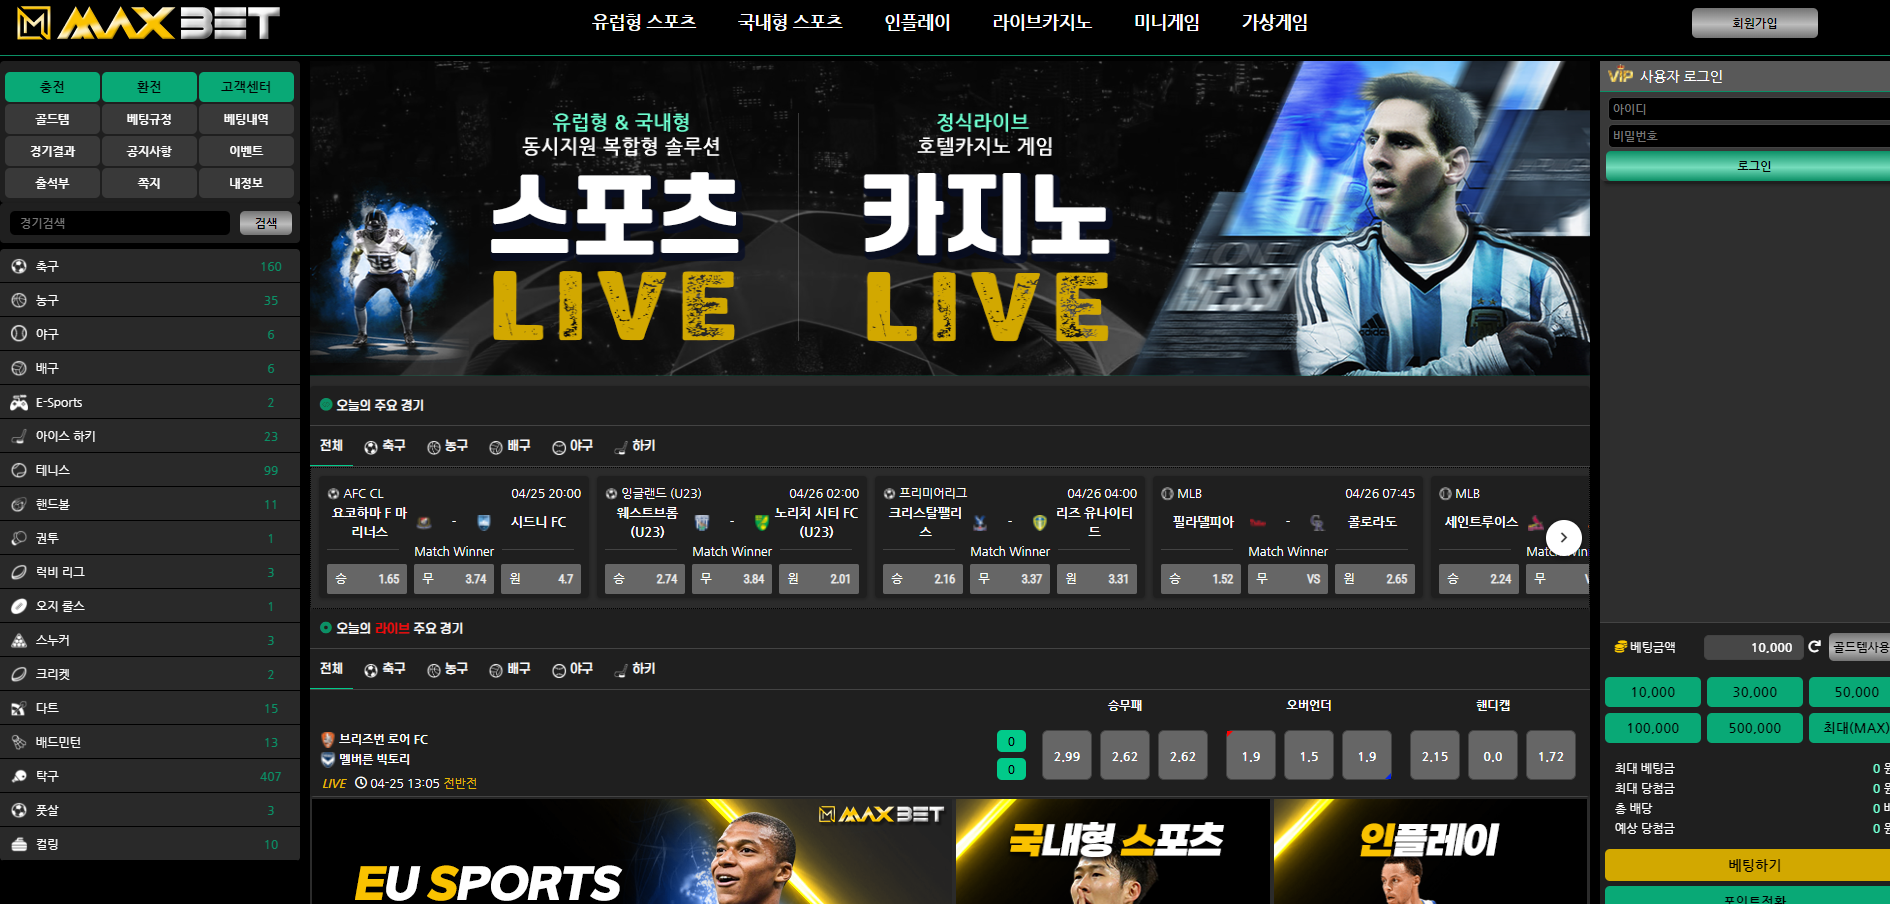Open the 경기결과 match results
This screenshot has width=1890, height=904.
click(52, 151)
